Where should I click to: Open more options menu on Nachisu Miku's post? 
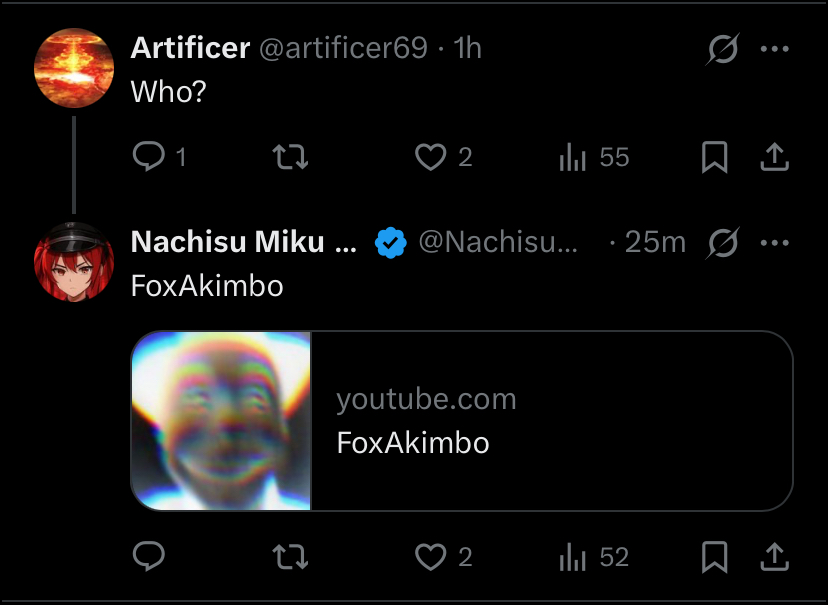click(x=774, y=243)
